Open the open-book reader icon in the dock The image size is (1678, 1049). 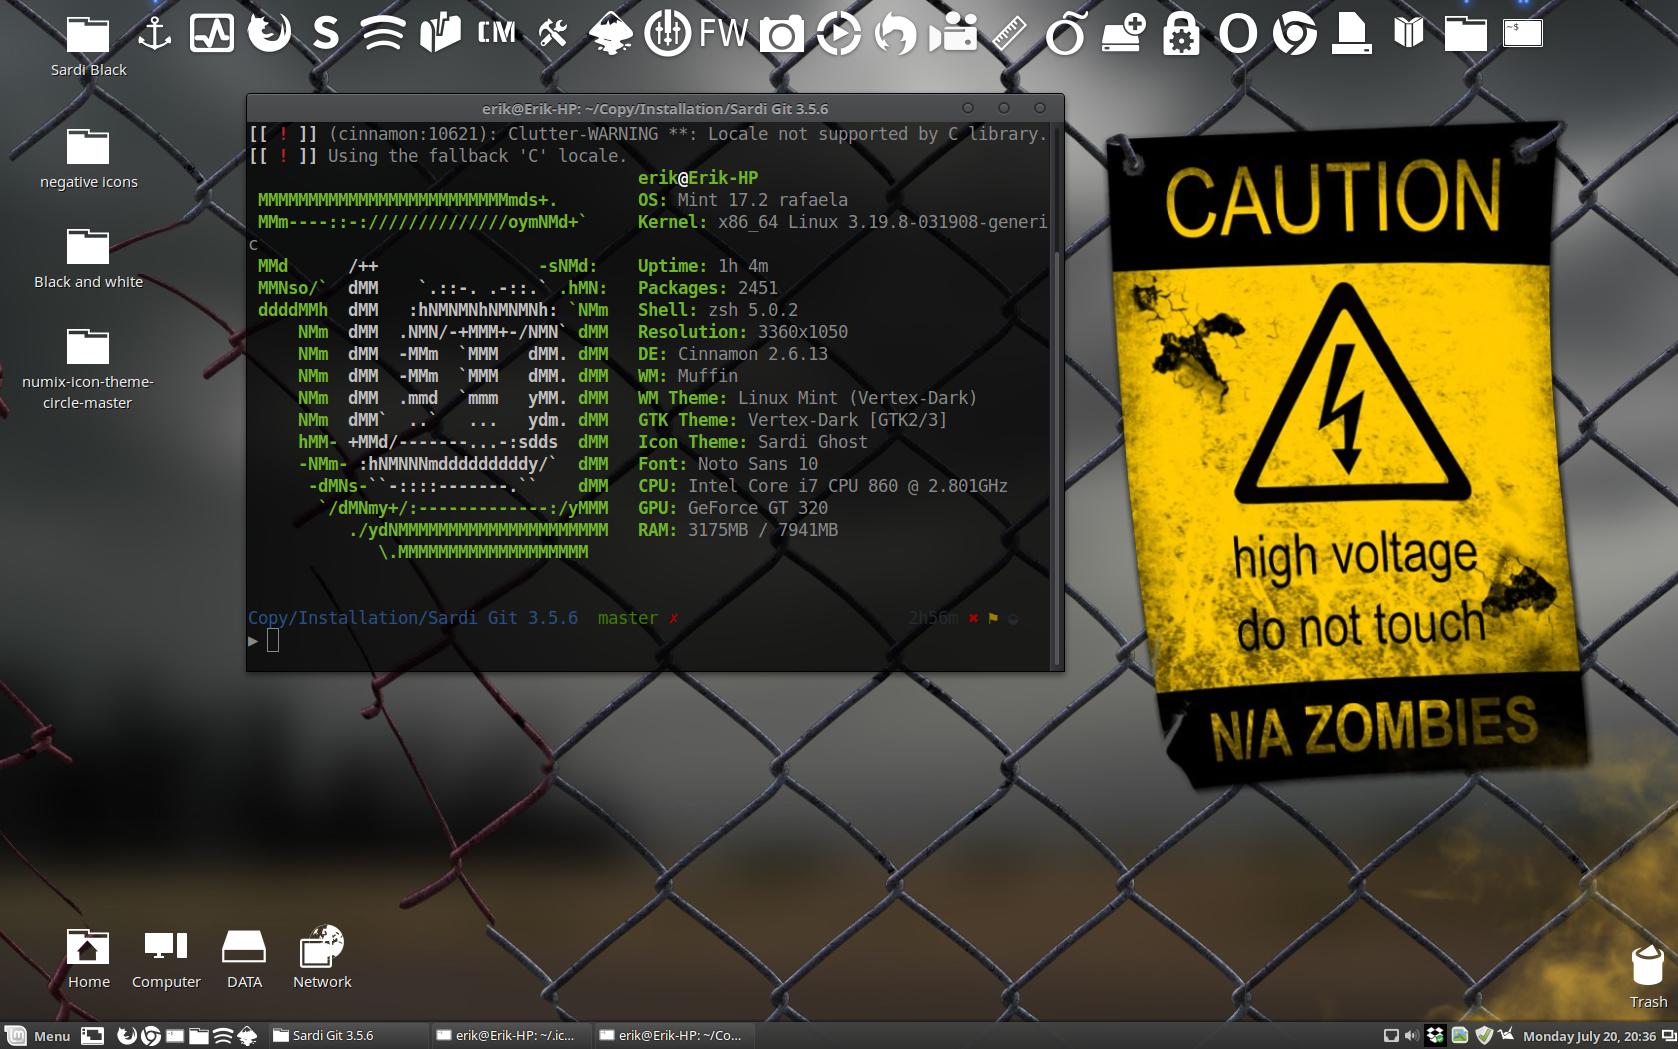(1408, 34)
